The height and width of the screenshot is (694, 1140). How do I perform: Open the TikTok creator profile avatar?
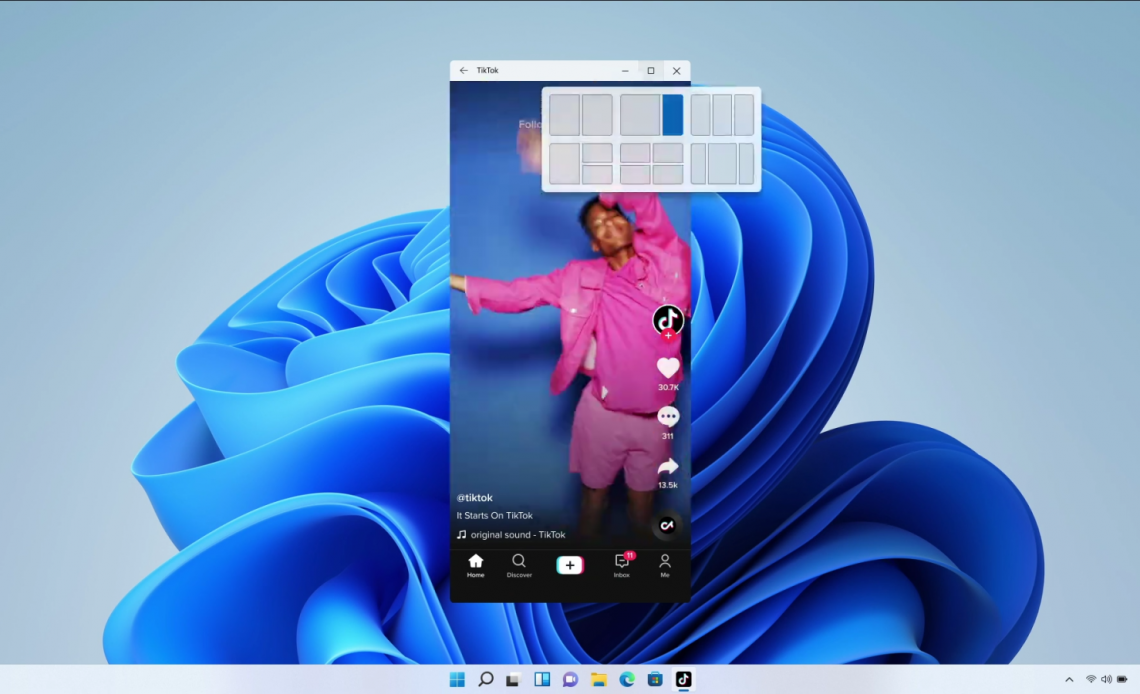(x=667, y=320)
